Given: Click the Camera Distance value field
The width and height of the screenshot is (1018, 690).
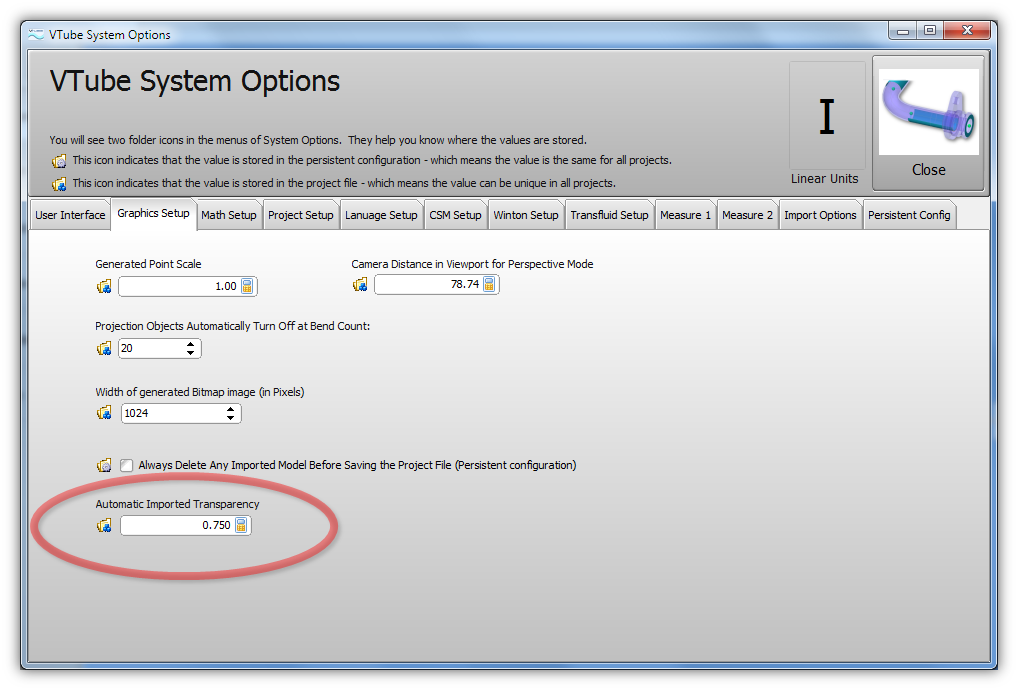Looking at the screenshot, I should coord(428,285).
